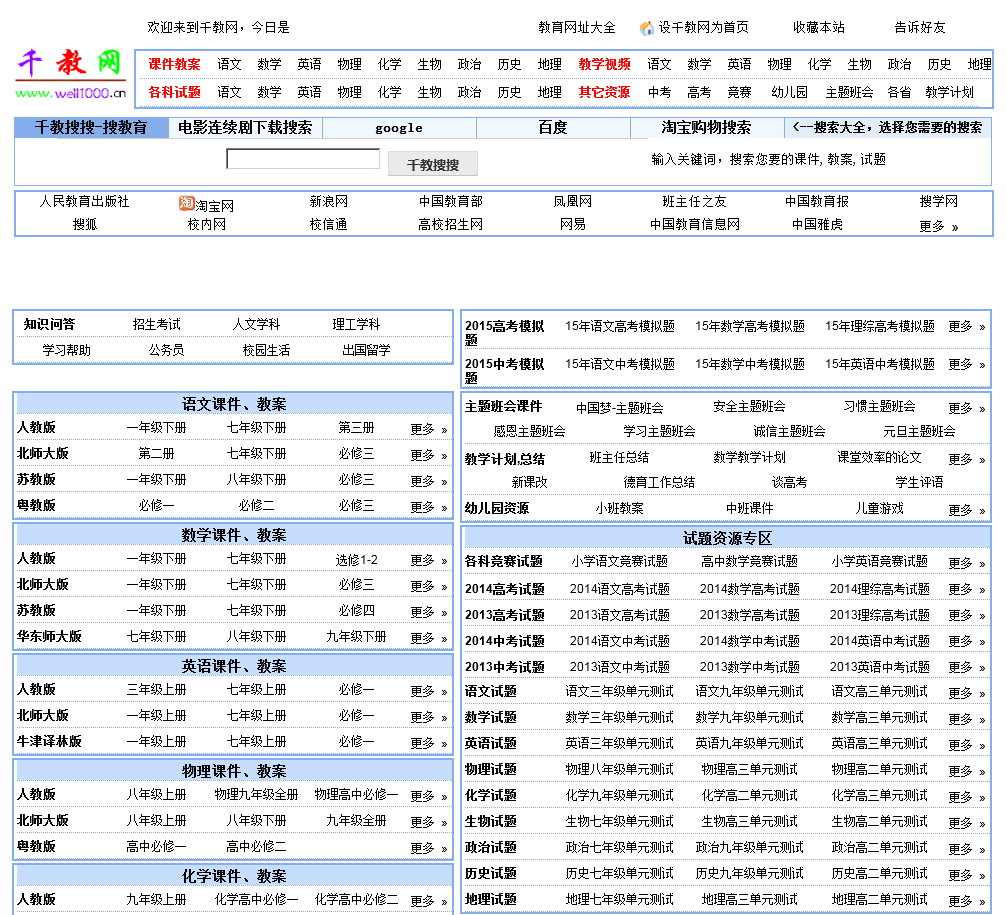Screen dimensions: 1007x915
Task: Expand 更多 for 主题班会课件 row
Action: click(x=967, y=408)
